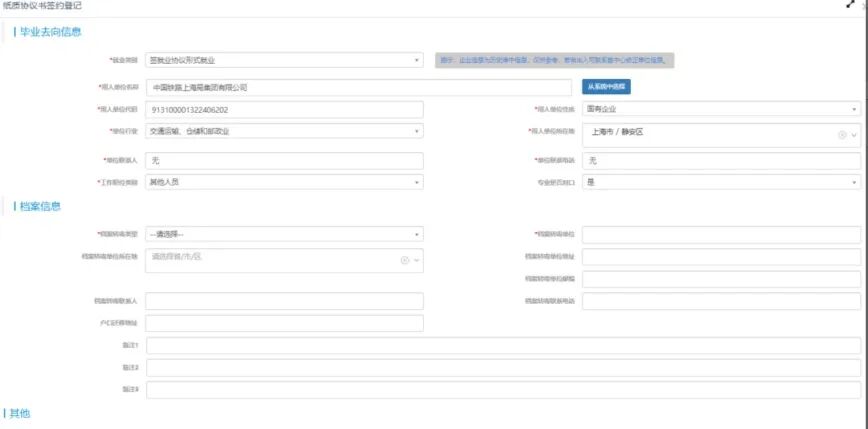The height and width of the screenshot is (429, 868).
Task: Click the 毕业去向信息 section heading
Action: (x=50, y=32)
